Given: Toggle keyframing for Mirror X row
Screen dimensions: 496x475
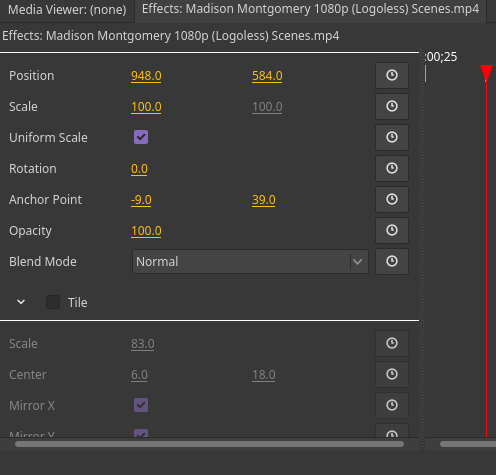Looking at the screenshot, I should (x=392, y=405).
